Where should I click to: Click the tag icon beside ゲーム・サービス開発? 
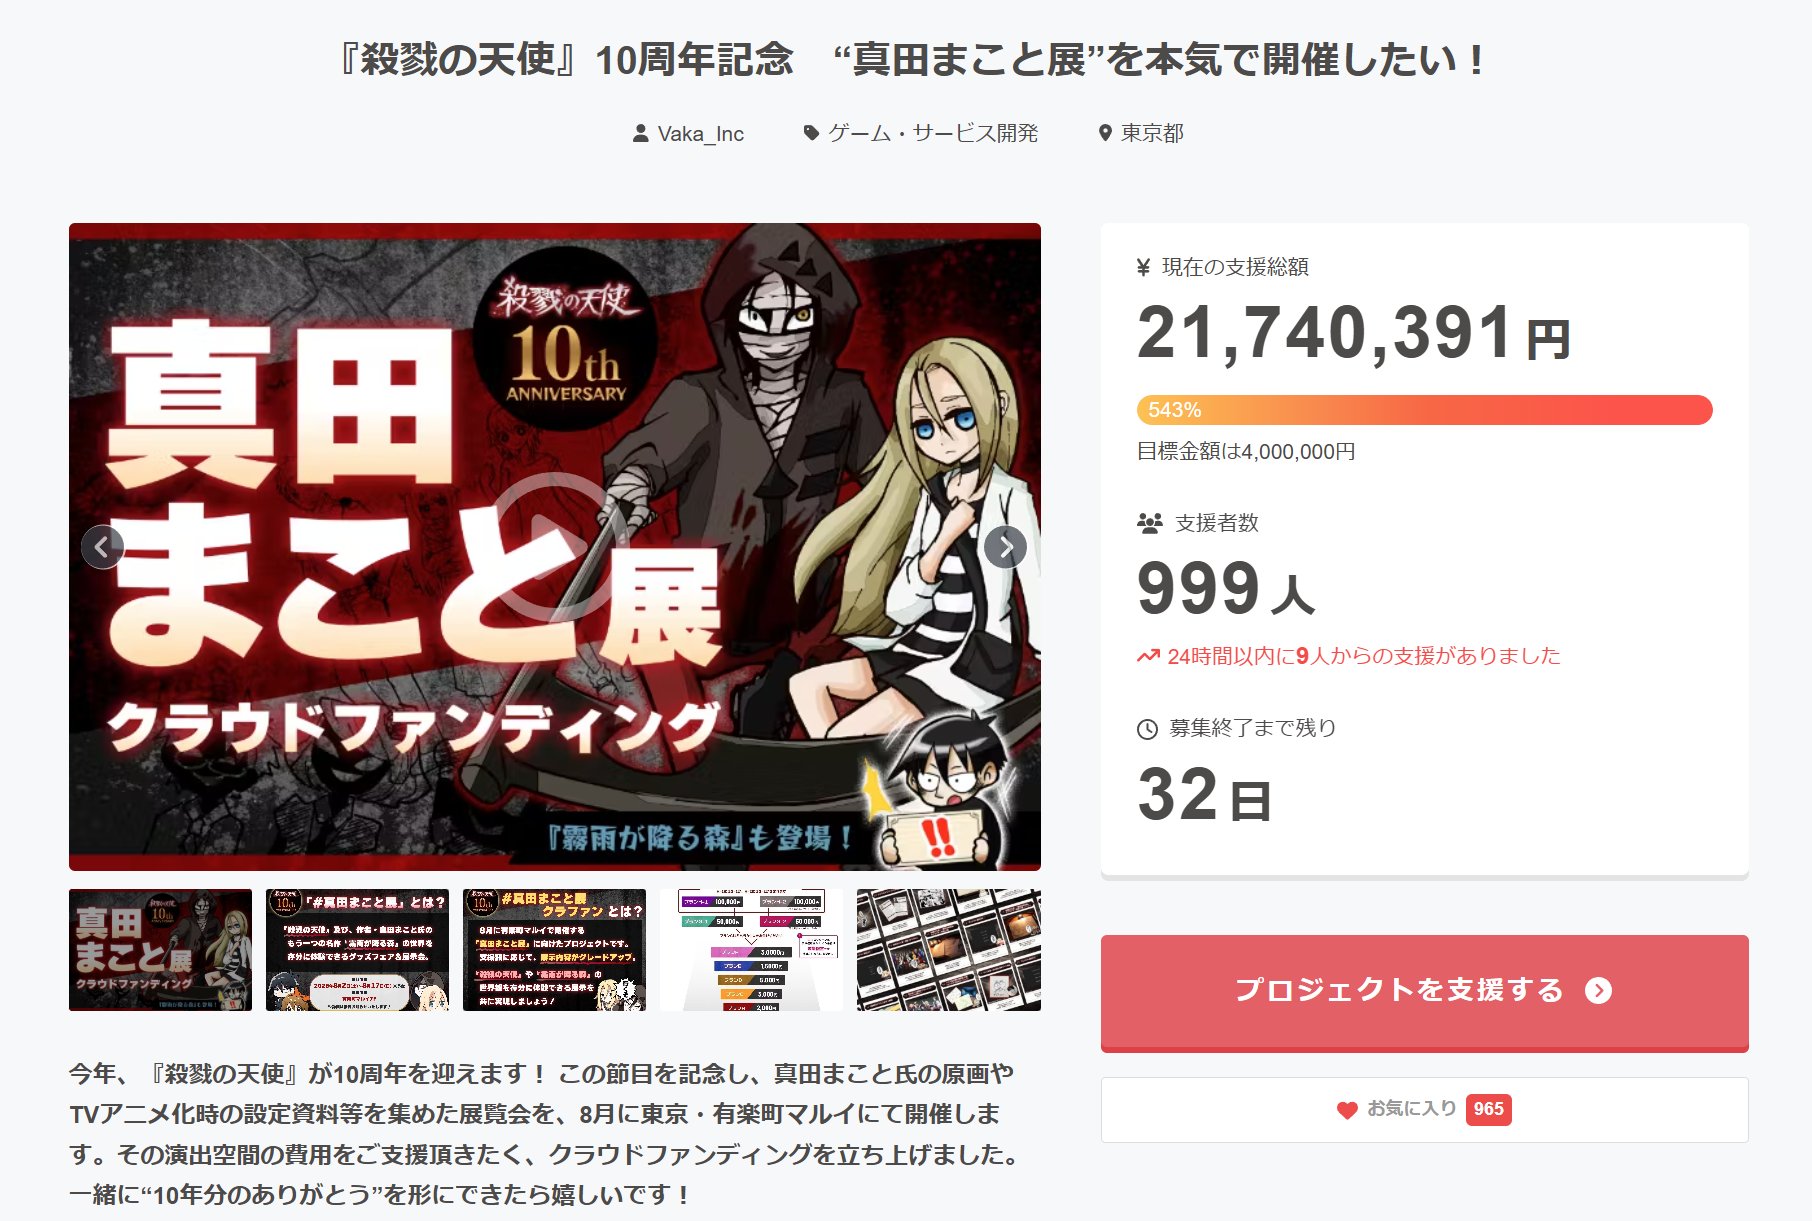pos(811,133)
